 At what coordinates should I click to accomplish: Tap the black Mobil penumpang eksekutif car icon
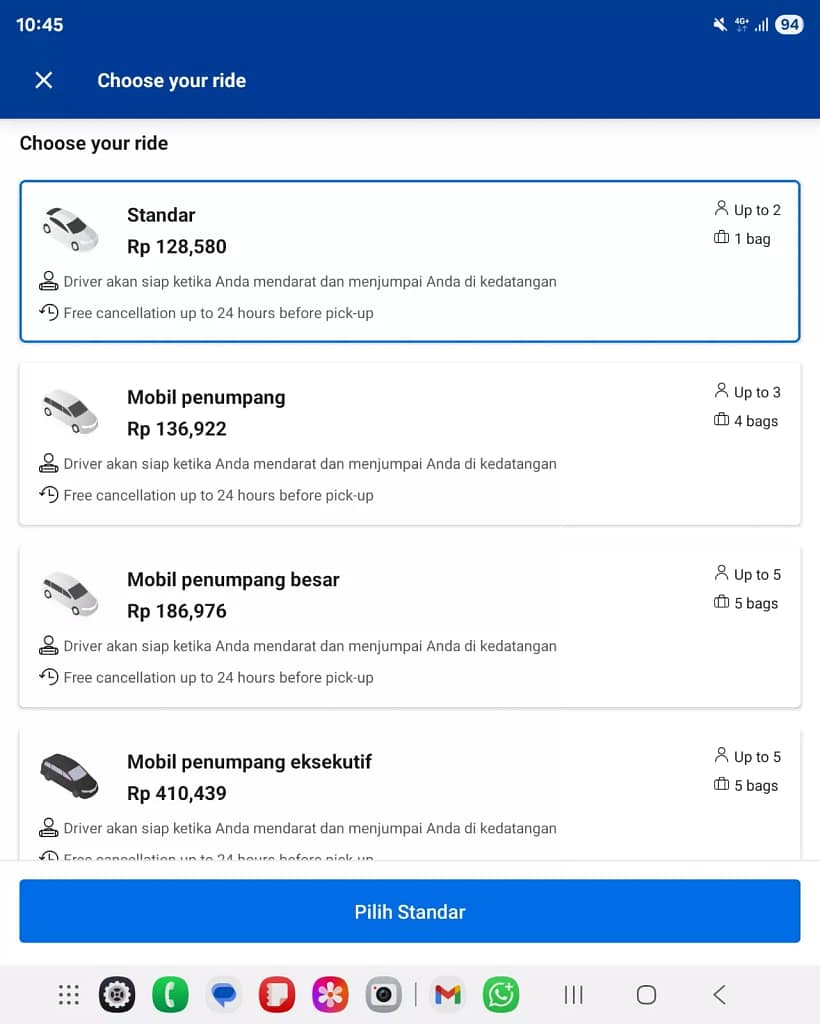69,776
